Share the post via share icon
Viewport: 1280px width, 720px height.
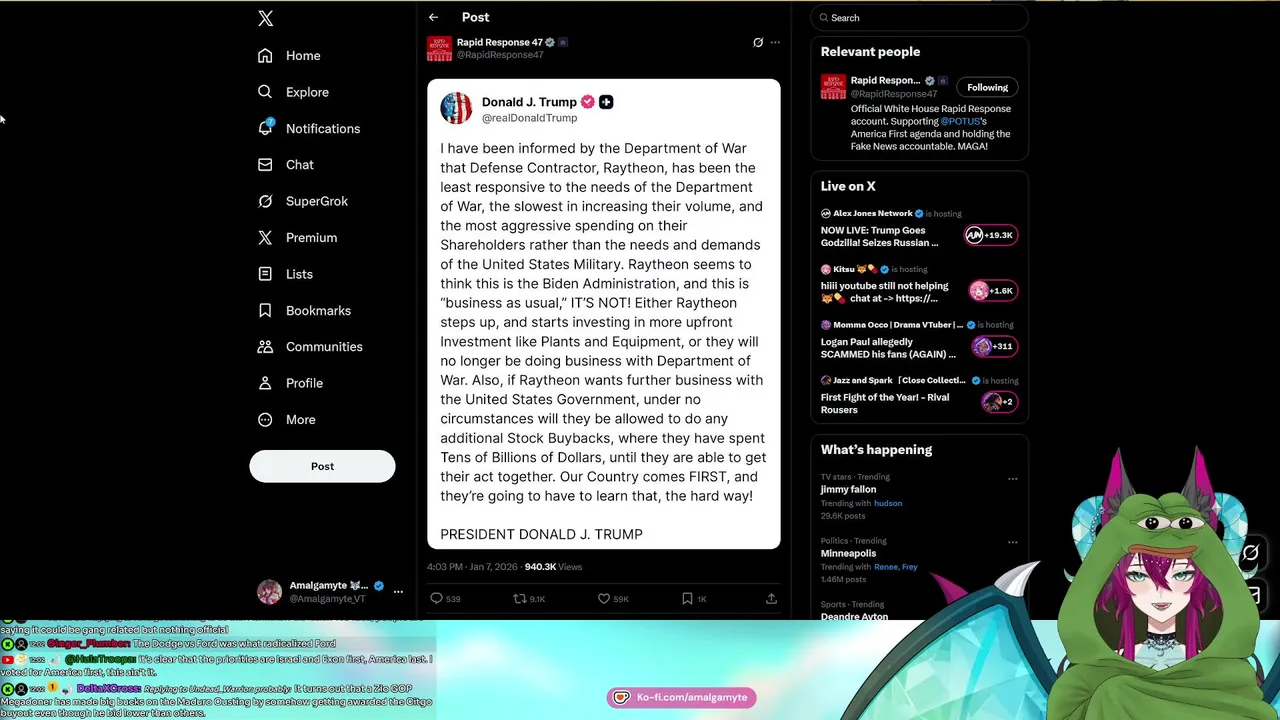tap(771, 598)
